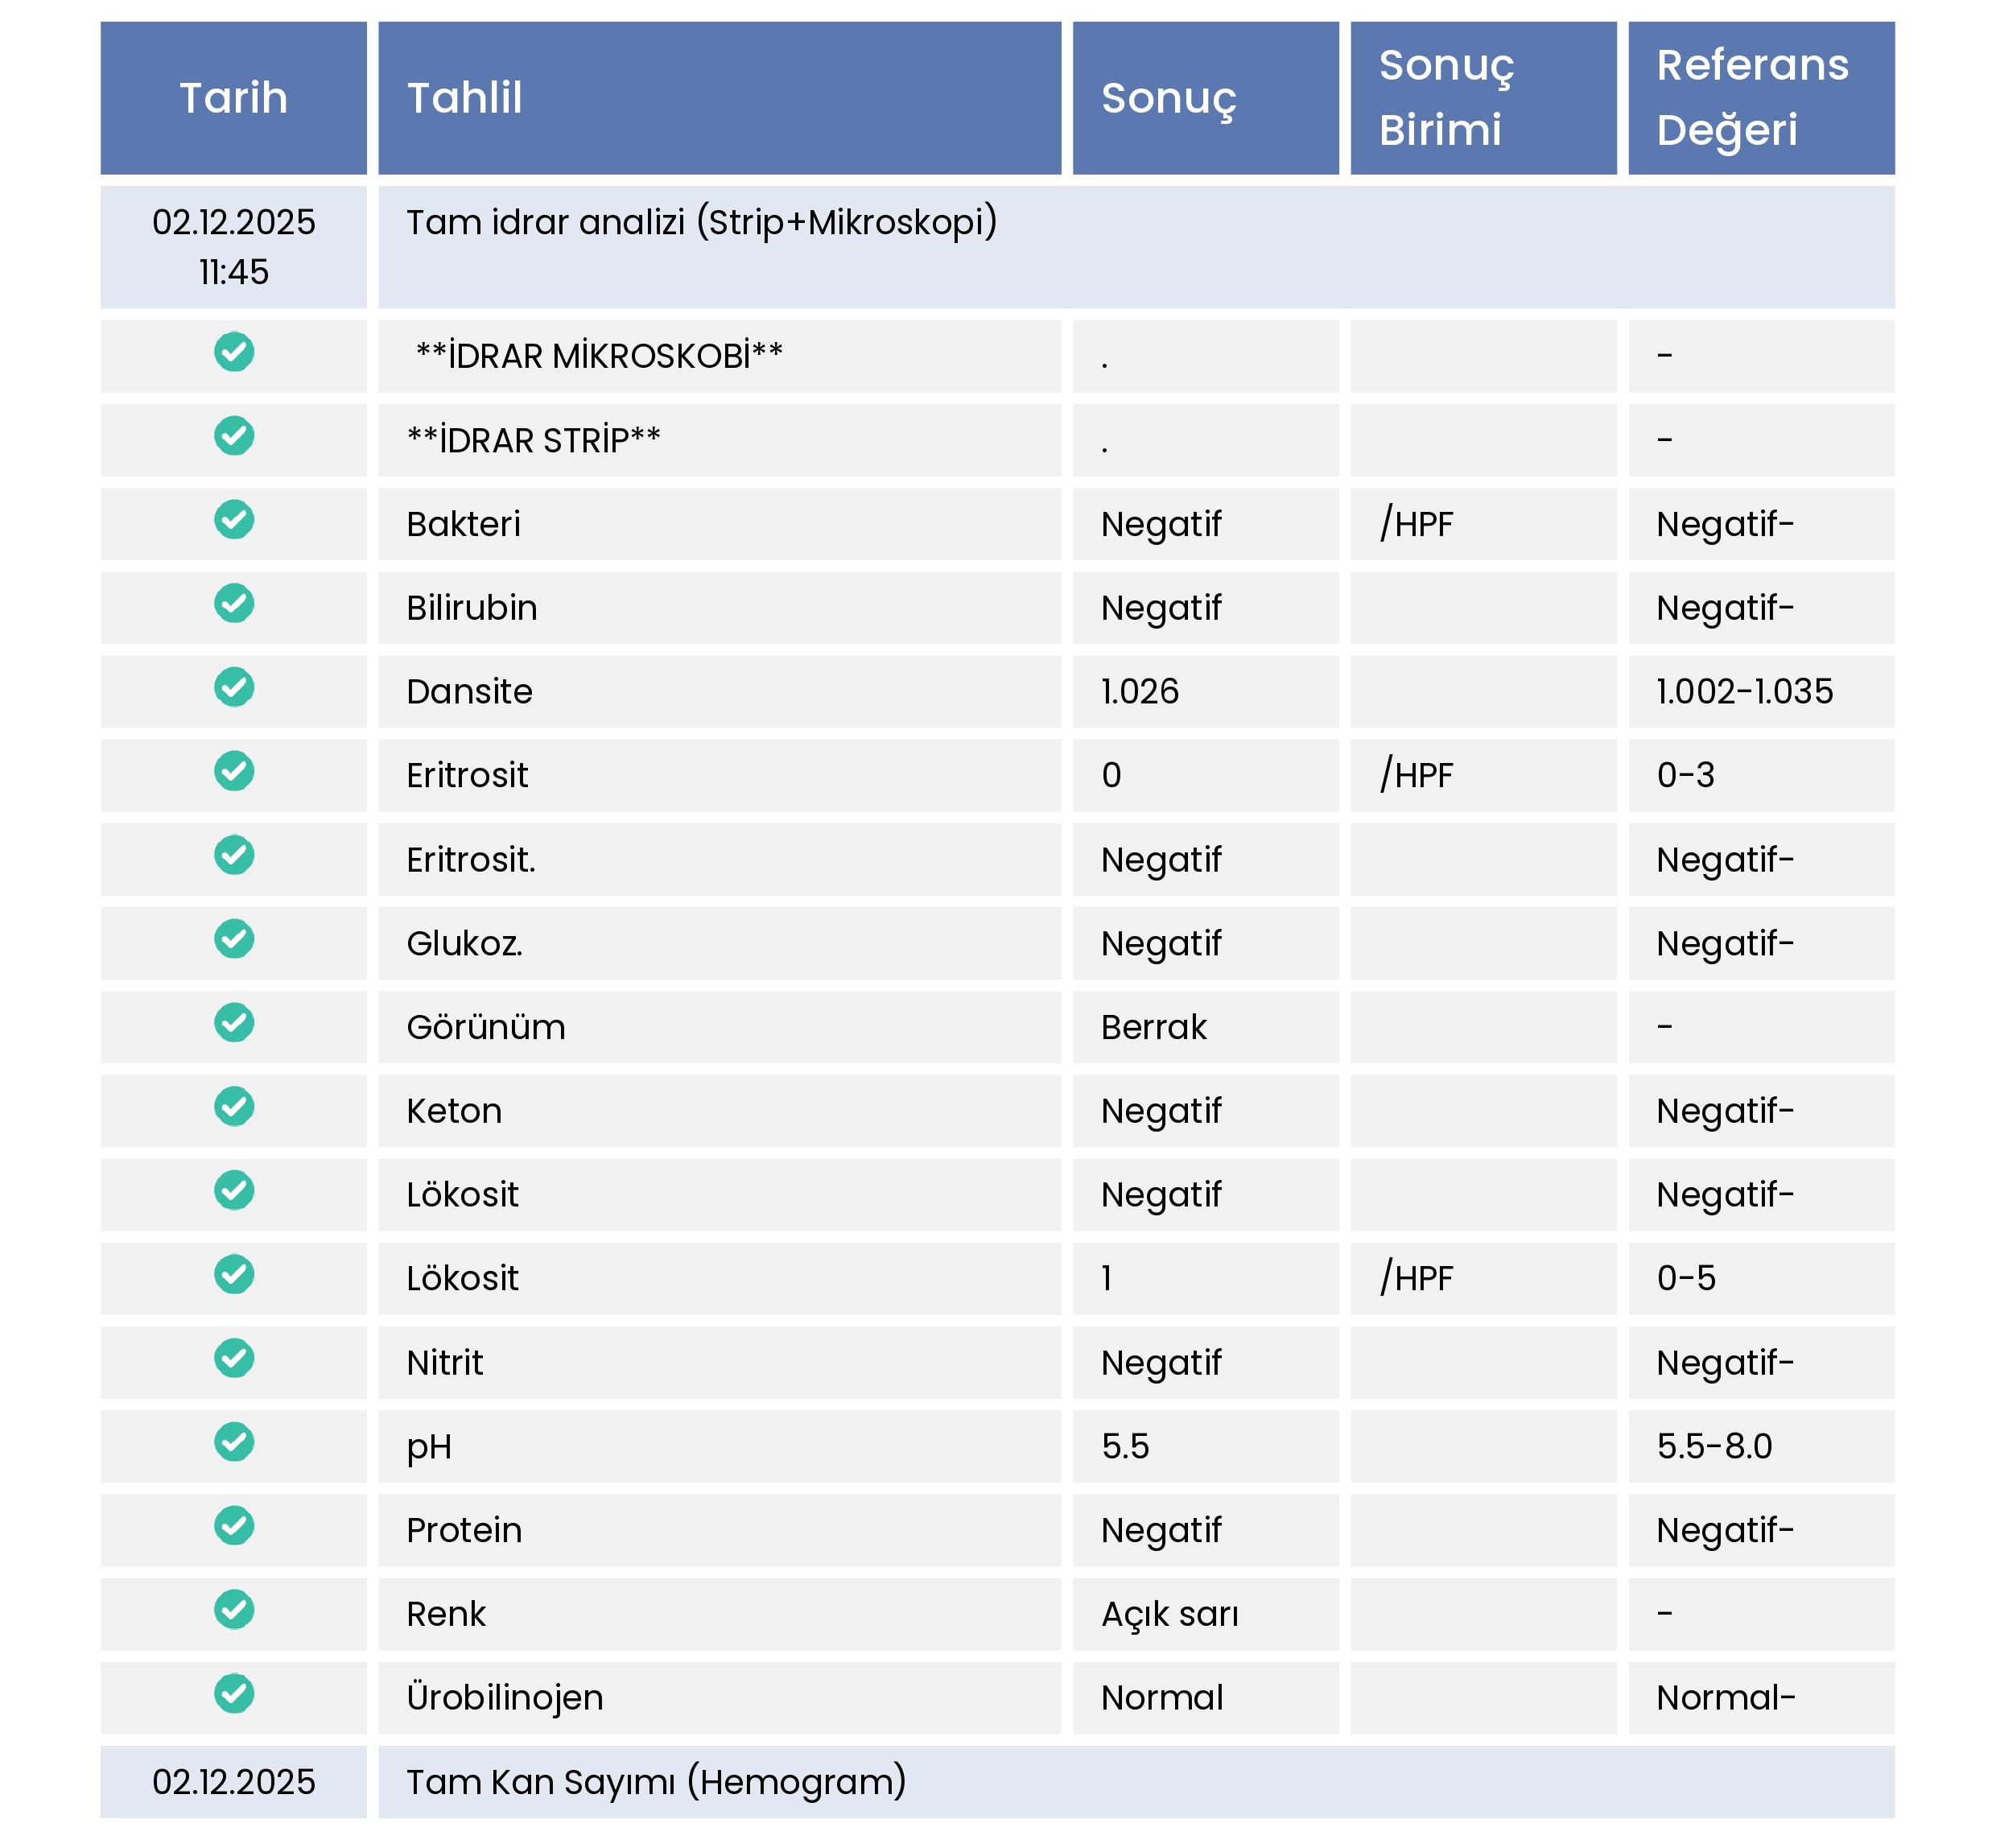The image size is (1996, 1848).
Task: Select the green check icon for Dansite
Action: (x=234, y=688)
